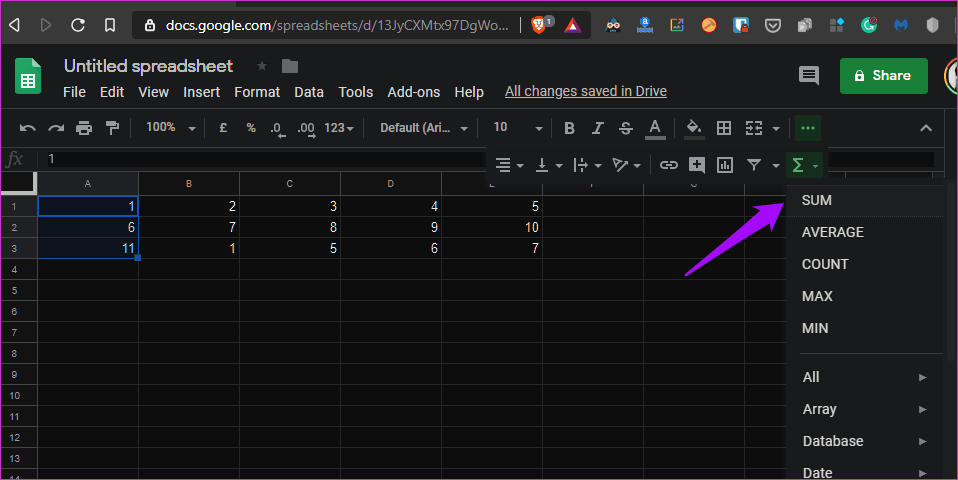Click the Print icon
Viewport: 958px width, 480px height.
click(84, 128)
